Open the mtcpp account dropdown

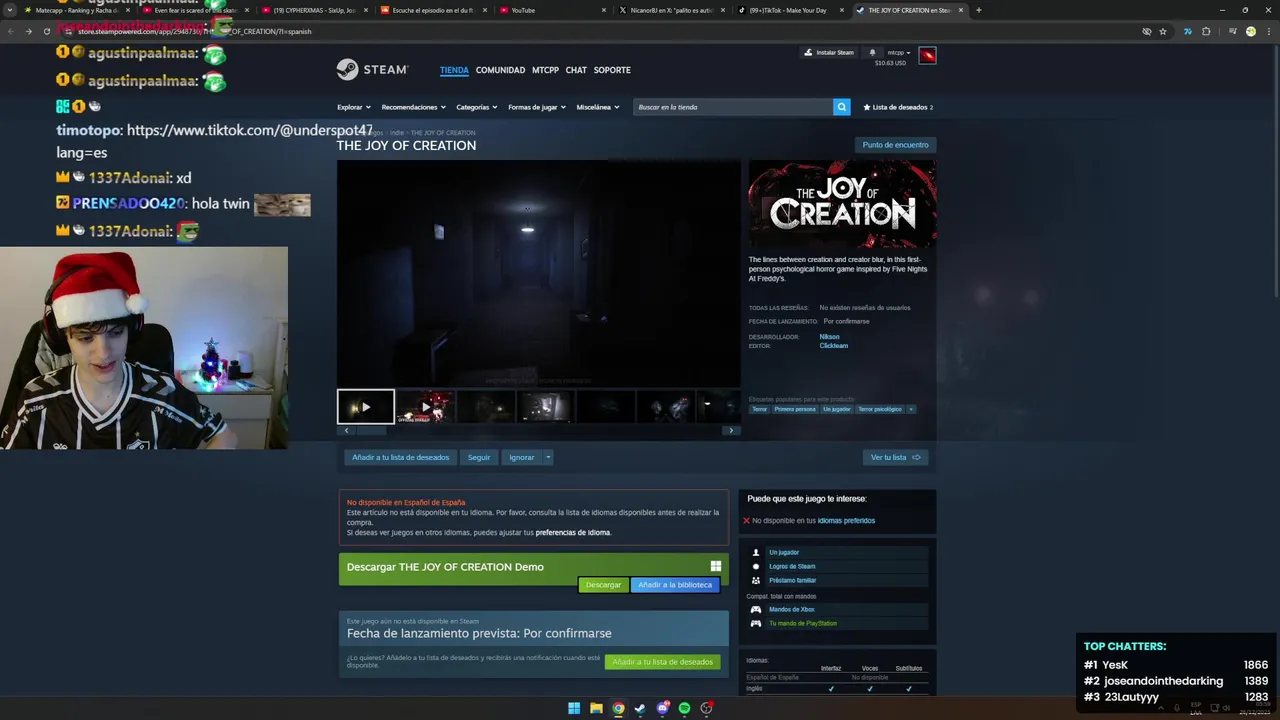(x=899, y=52)
